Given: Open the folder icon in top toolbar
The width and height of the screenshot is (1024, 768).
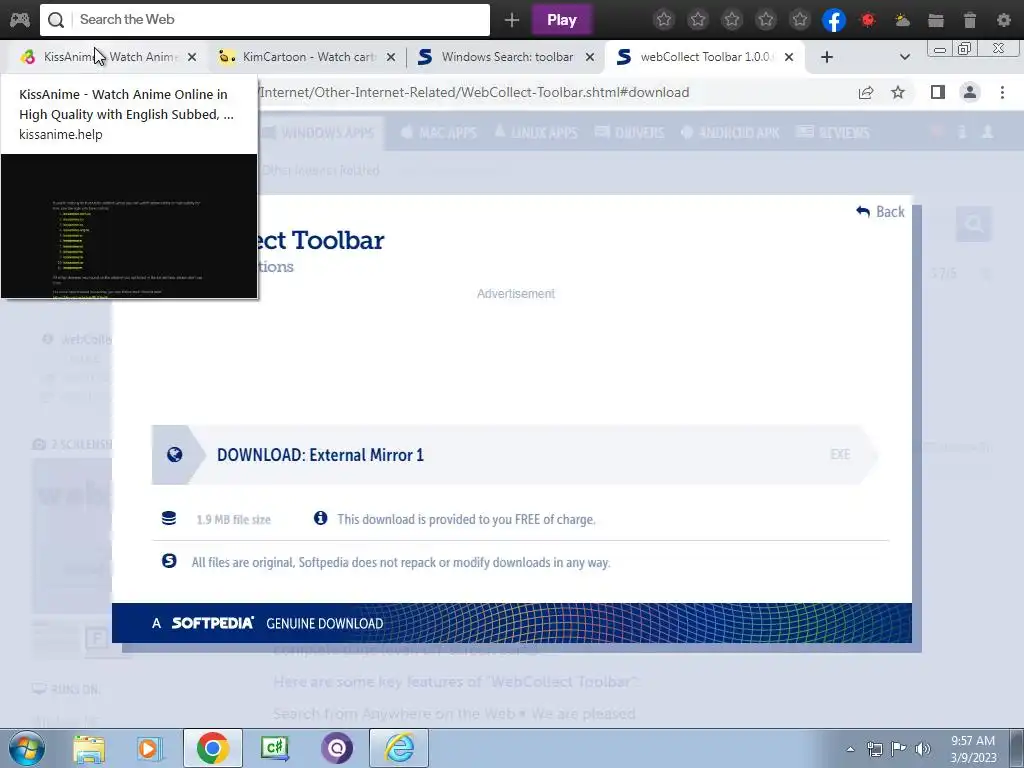Looking at the screenshot, I should point(936,20).
